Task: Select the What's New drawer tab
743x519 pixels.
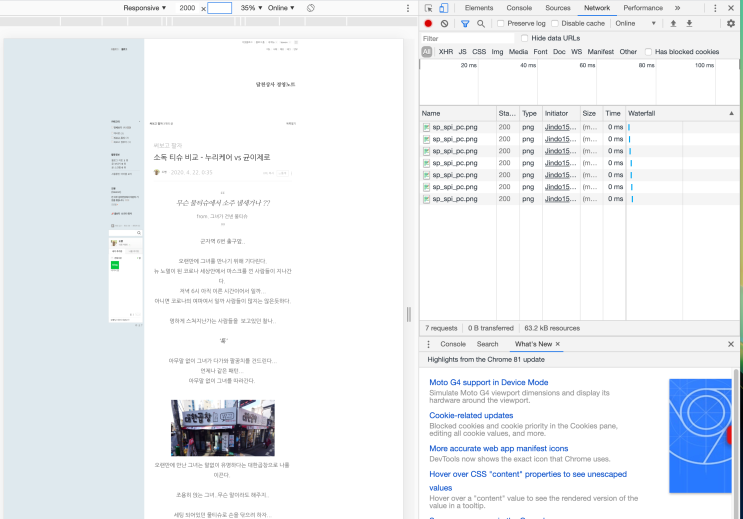Action: [x=533, y=344]
